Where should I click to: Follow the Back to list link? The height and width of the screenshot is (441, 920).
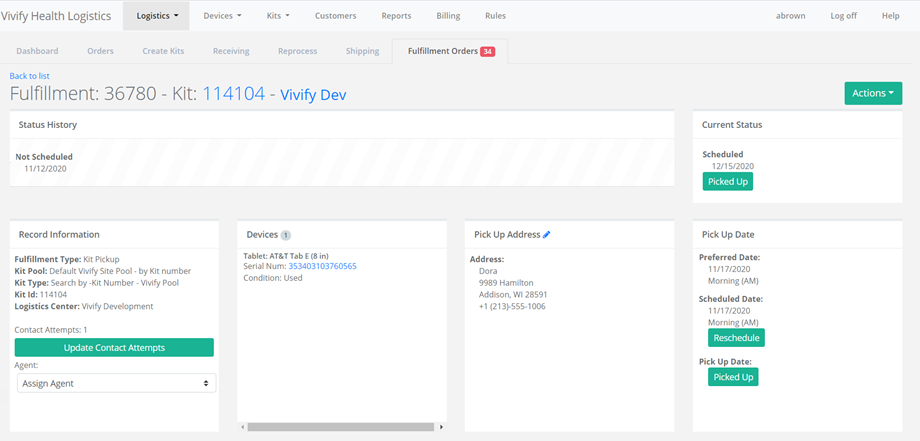[29, 76]
